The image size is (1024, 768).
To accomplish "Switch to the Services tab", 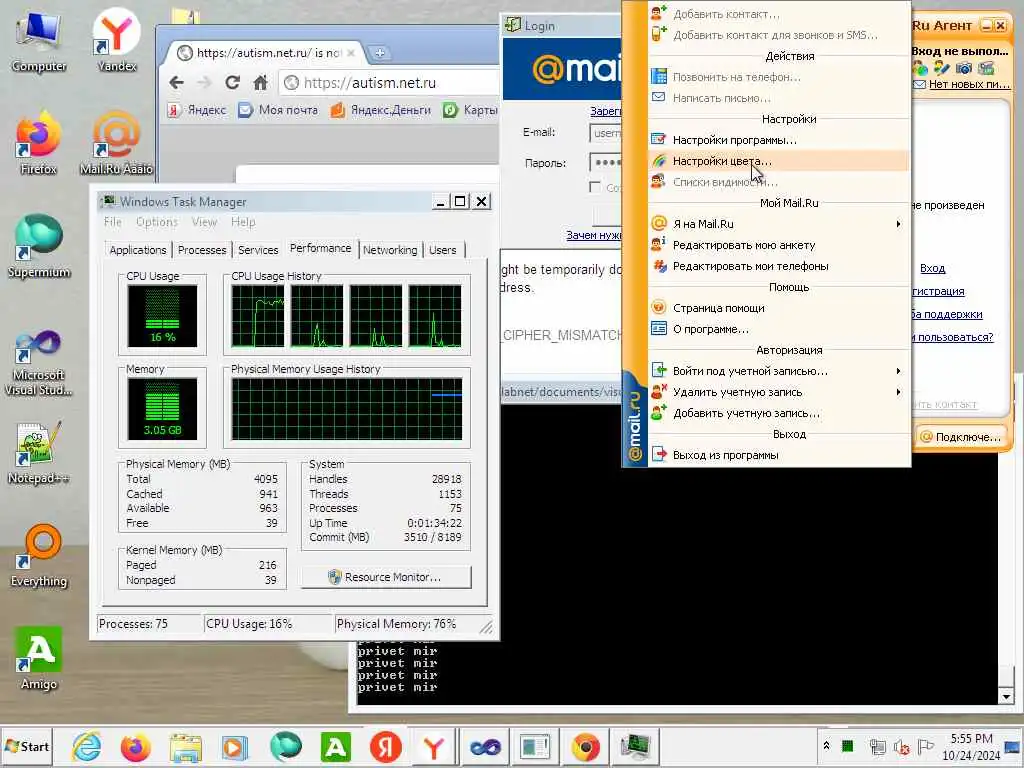I will pos(258,250).
